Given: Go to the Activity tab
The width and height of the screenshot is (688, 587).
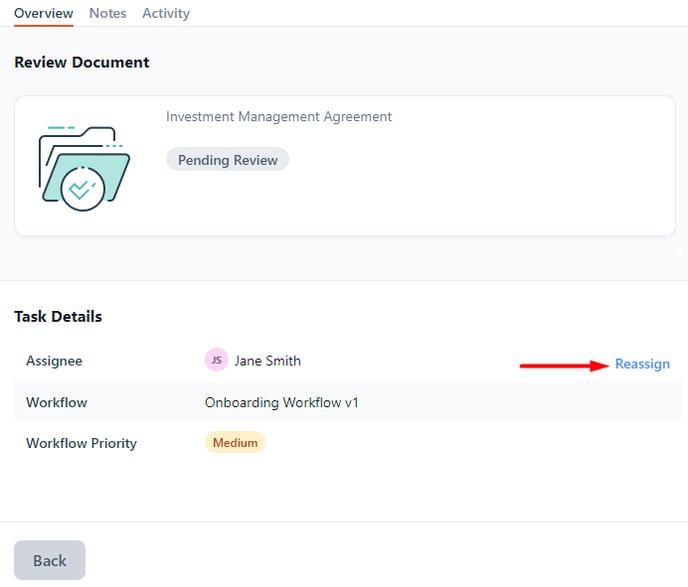Looking at the screenshot, I should point(166,13).
